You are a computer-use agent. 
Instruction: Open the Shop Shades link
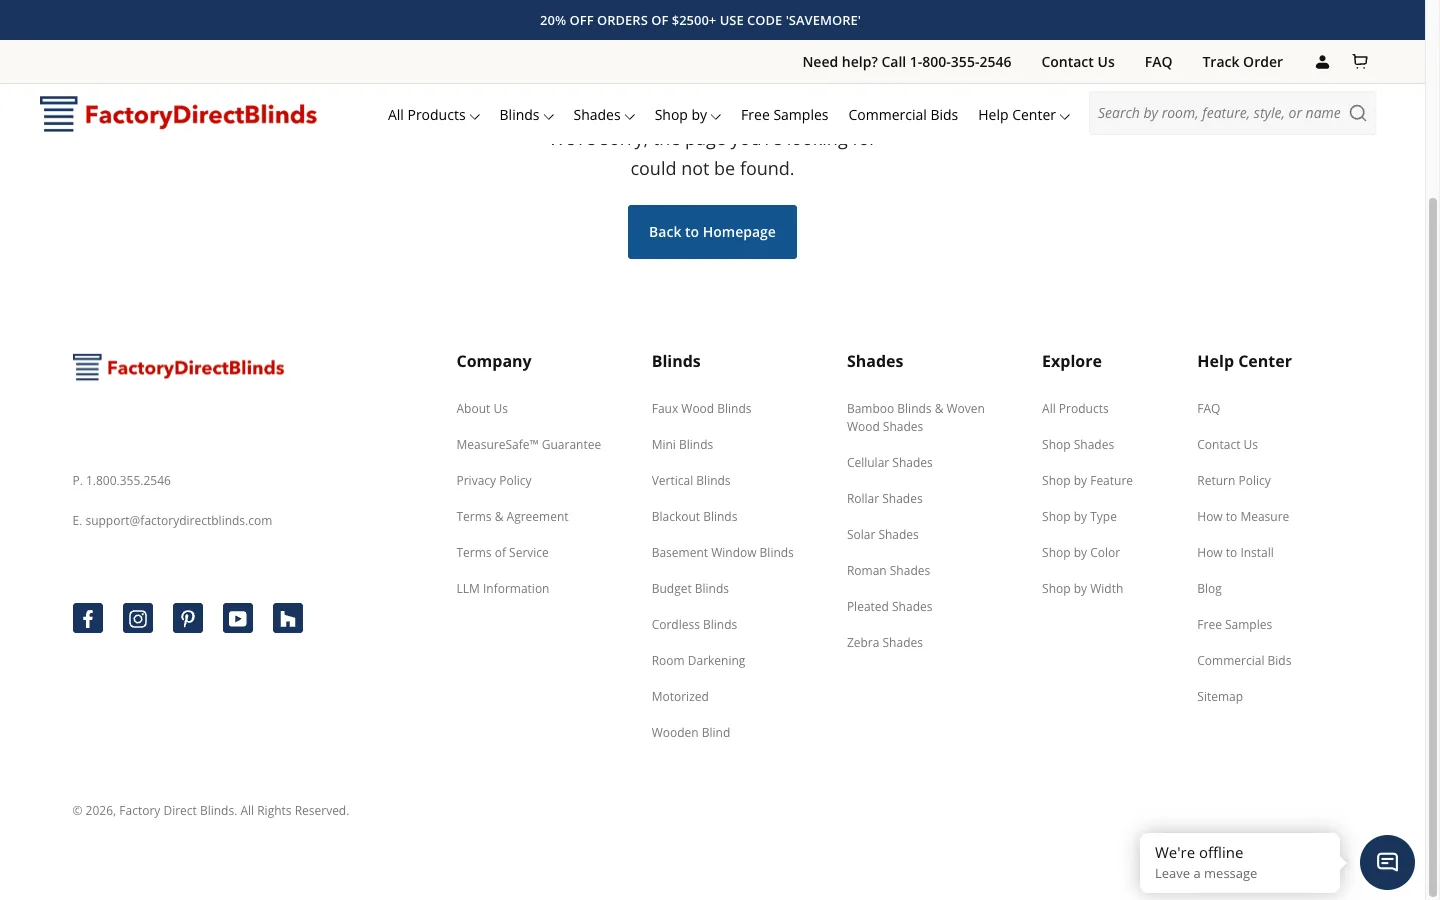(1078, 445)
